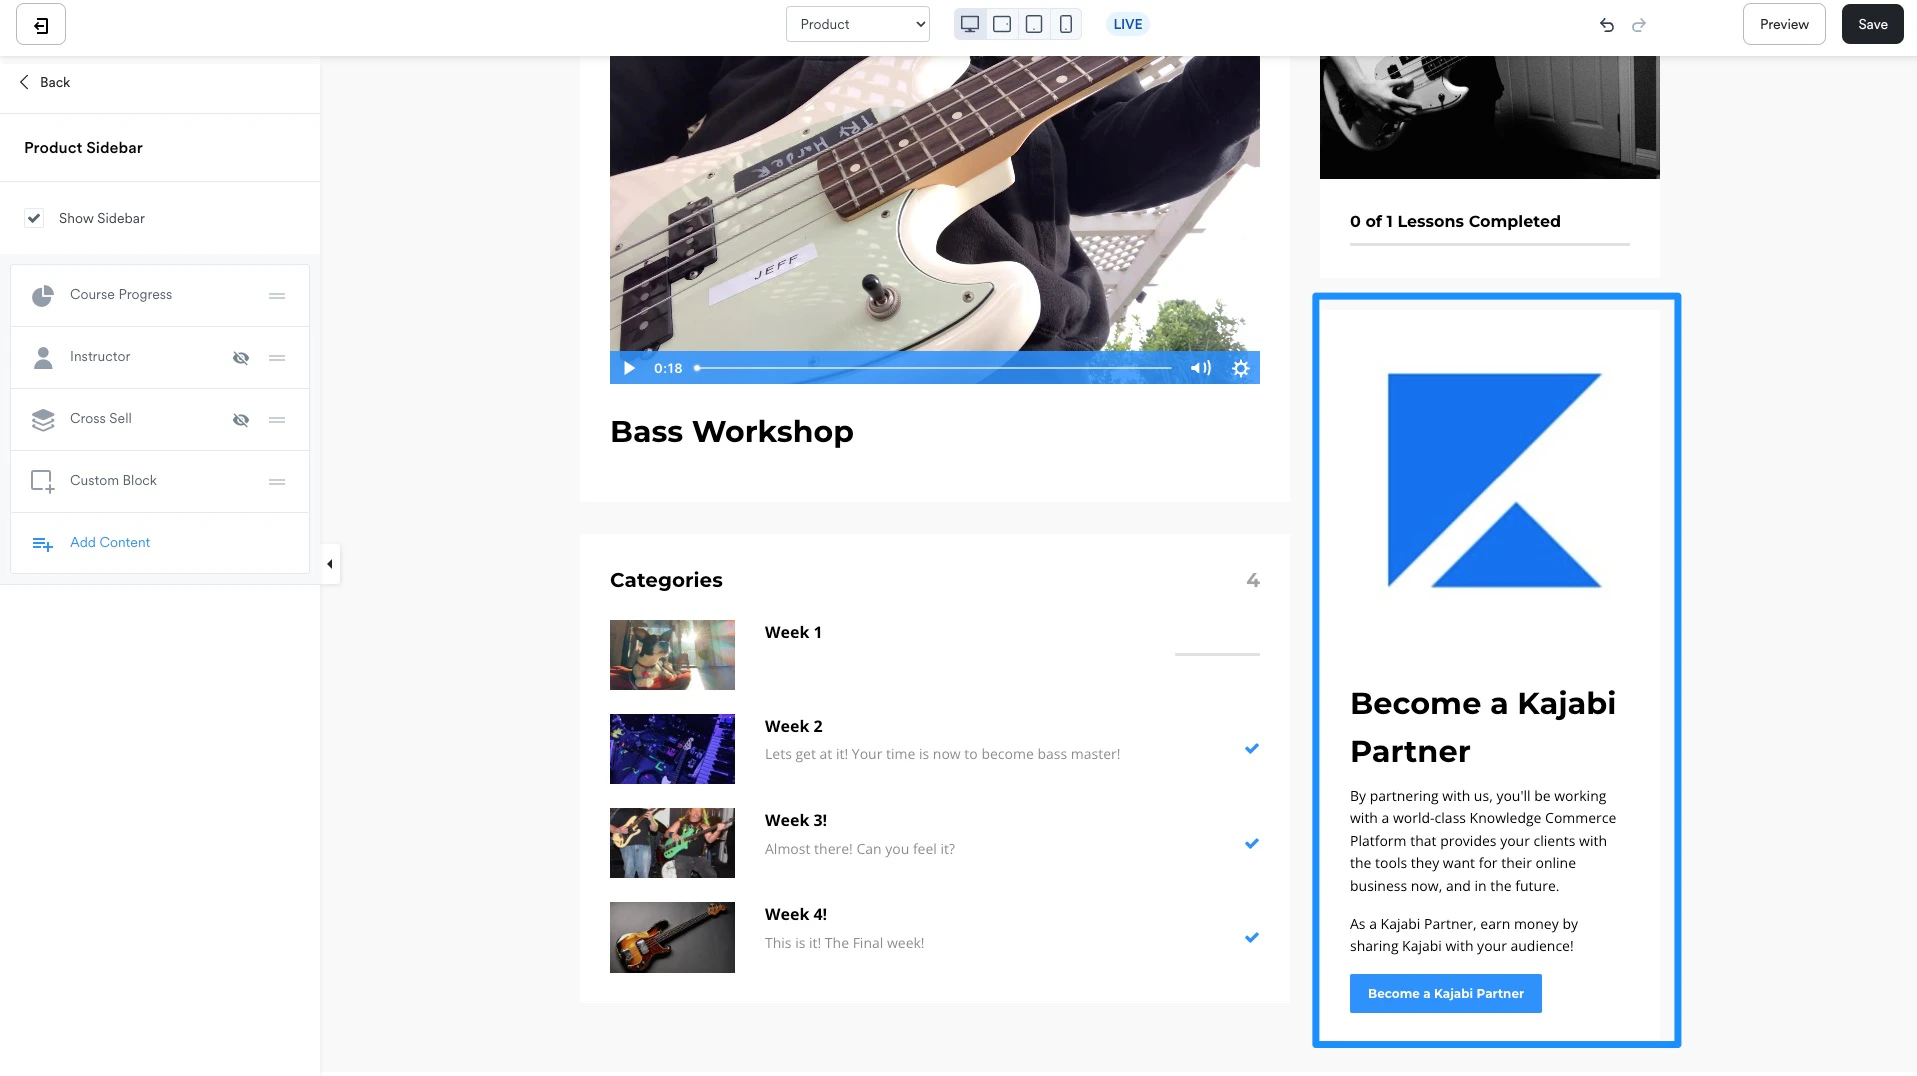
Task: Click the Week 3! completed checkmark
Action: pyautogui.click(x=1251, y=843)
